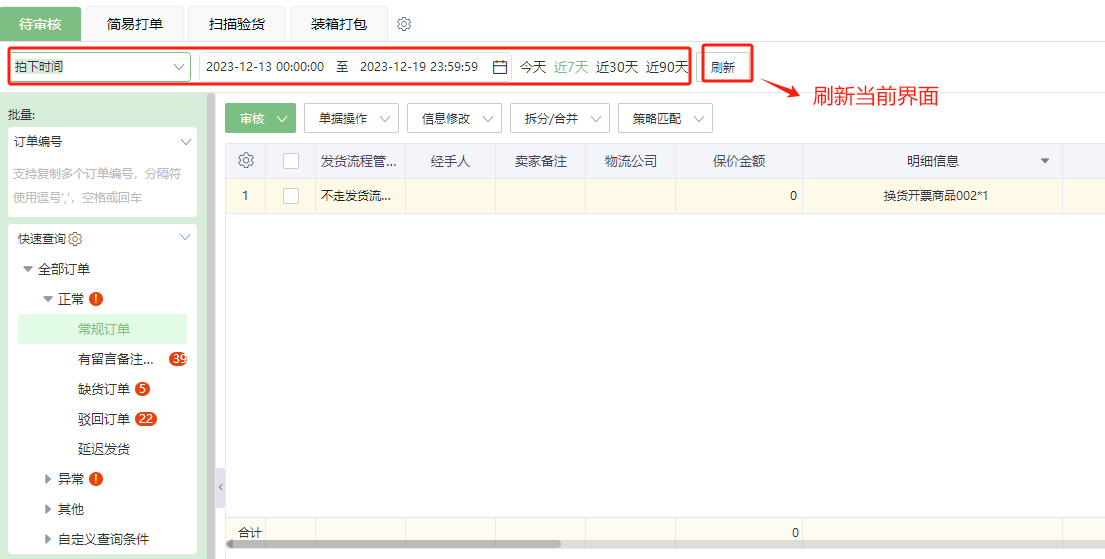Select the 近30天 date shortcut
The width and height of the screenshot is (1105, 559).
click(617, 67)
